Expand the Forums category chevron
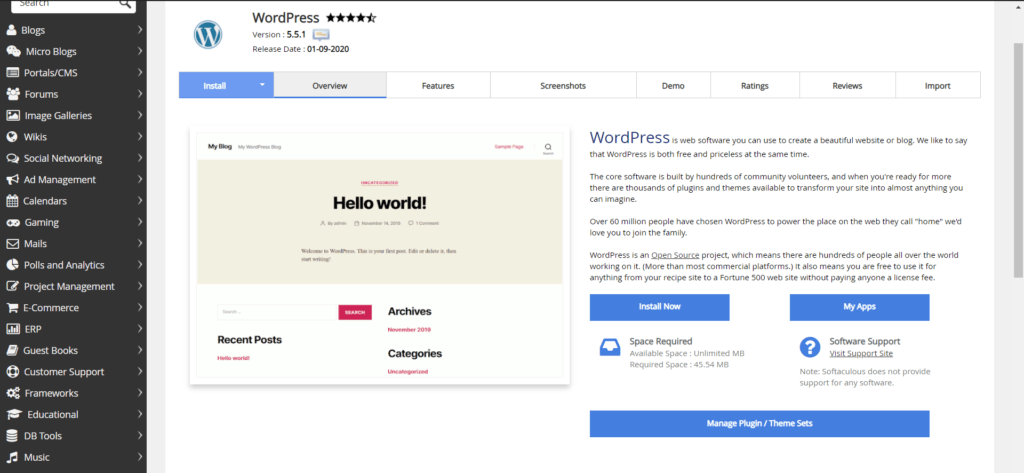This screenshot has width=1024, height=473. pyautogui.click(x=140, y=94)
